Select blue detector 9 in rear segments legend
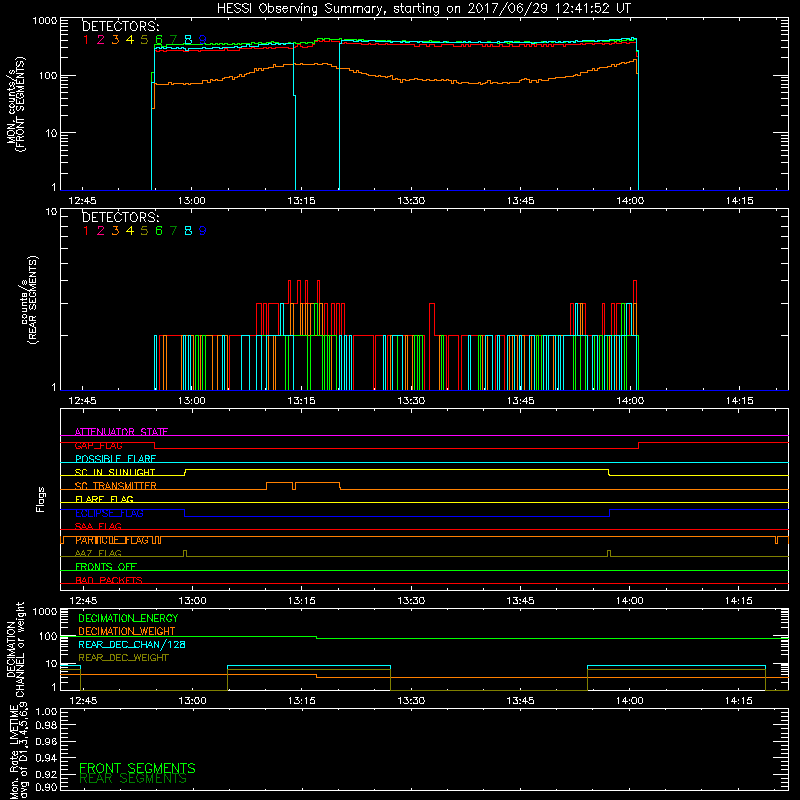This screenshot has height=800, width=800. [203, 231]
